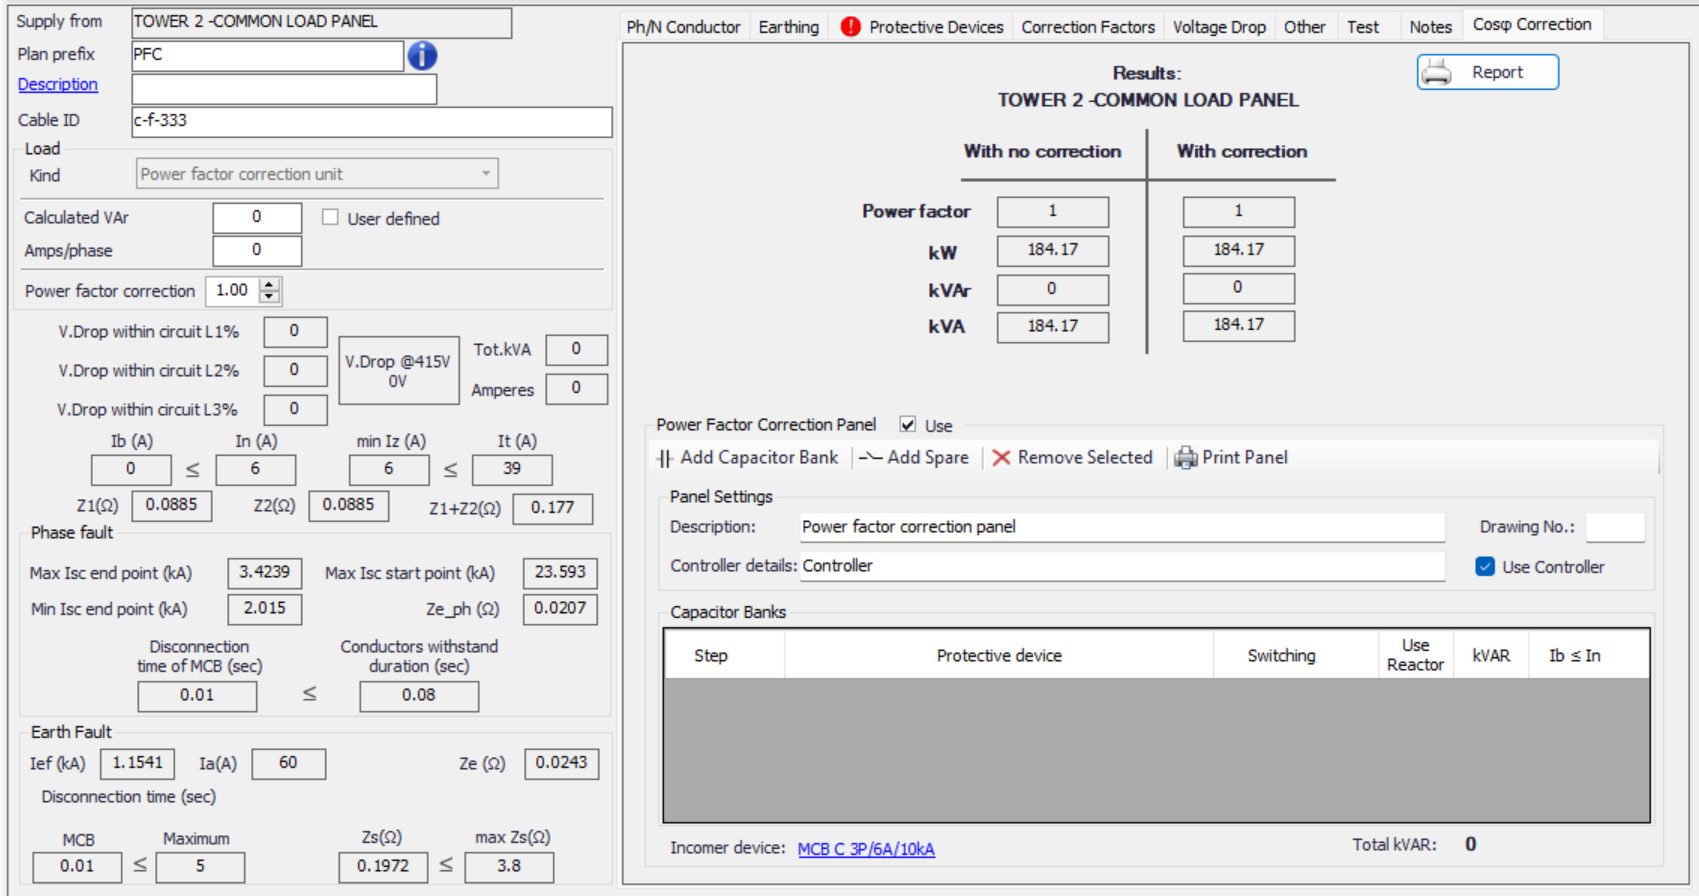Click the Ief value 1.1541
Viewport: 1699px width, 896px height.
point(137,763)
